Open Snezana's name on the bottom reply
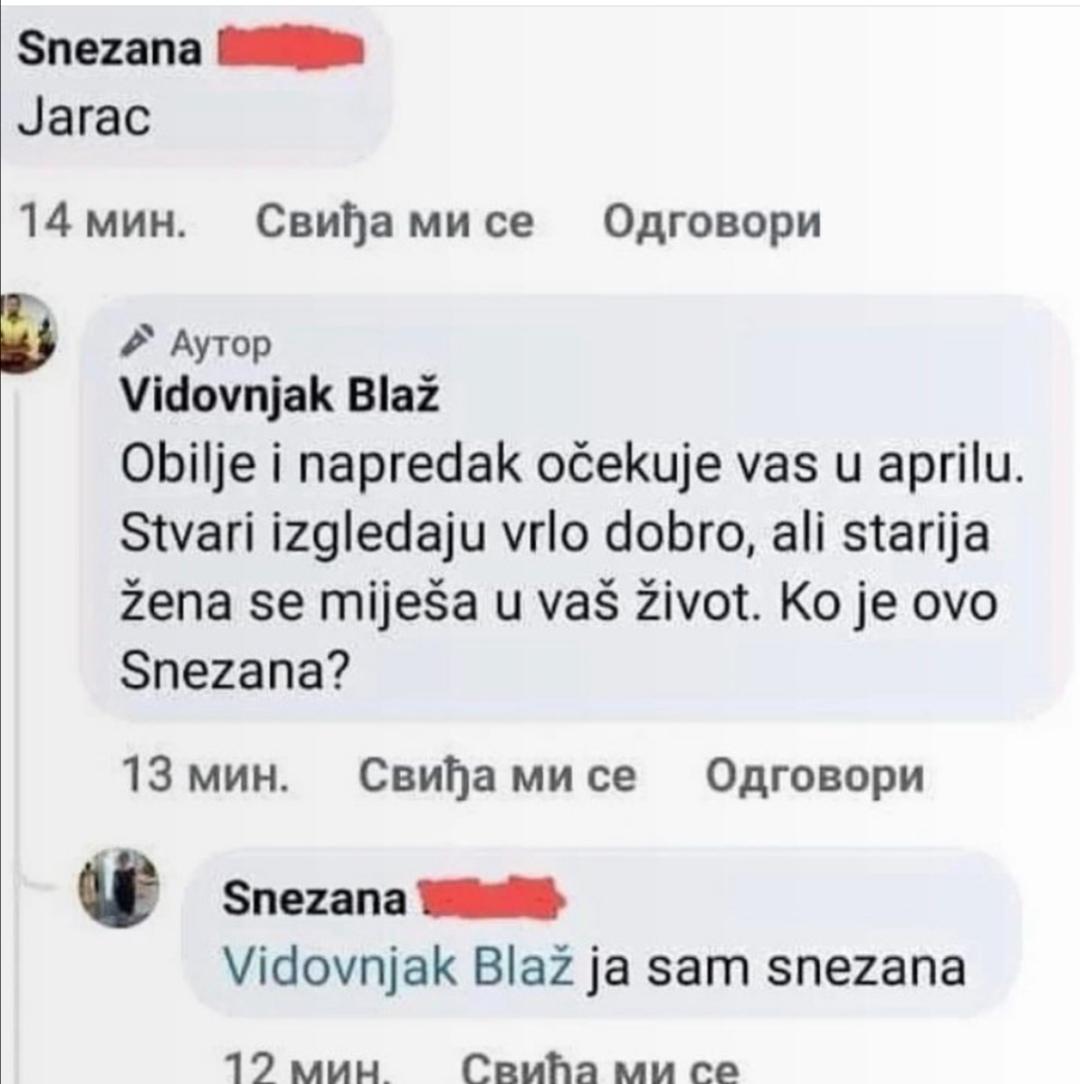 tap(315, 899)
